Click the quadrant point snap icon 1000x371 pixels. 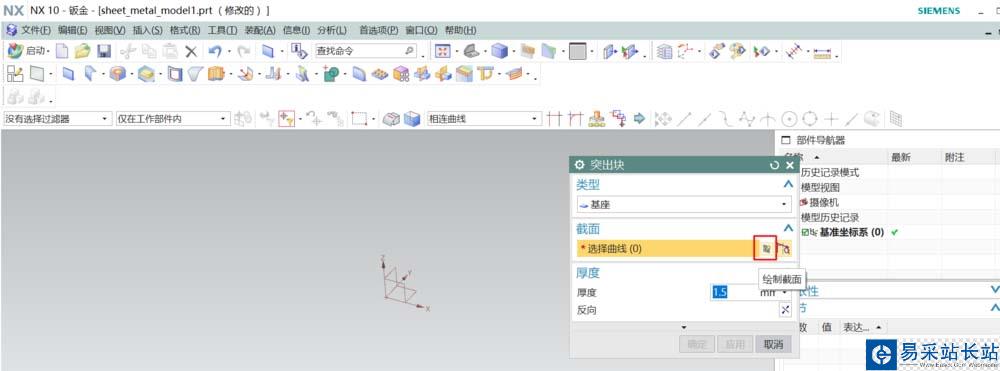tap(810, 119)
